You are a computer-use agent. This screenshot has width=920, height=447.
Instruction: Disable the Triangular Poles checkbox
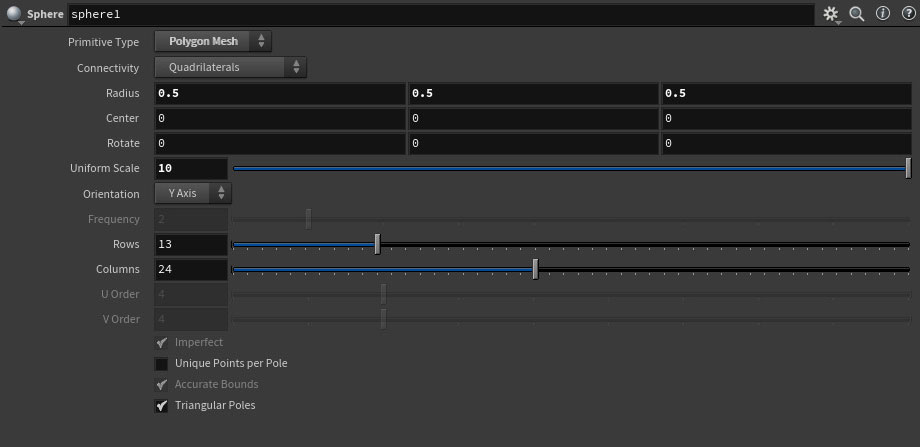pos(161,405)
